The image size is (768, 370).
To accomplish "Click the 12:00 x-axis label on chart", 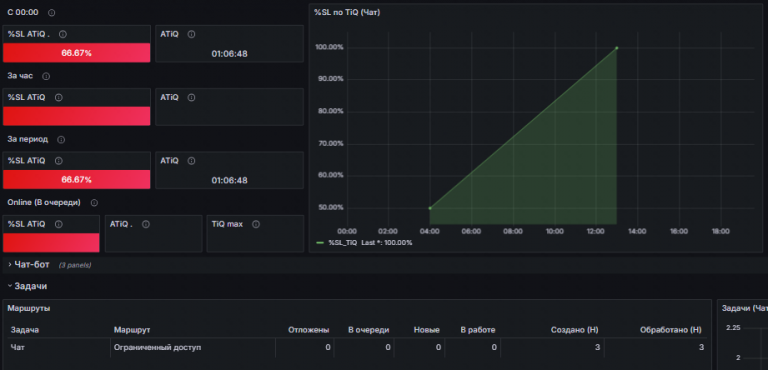I will click(596, 231).
